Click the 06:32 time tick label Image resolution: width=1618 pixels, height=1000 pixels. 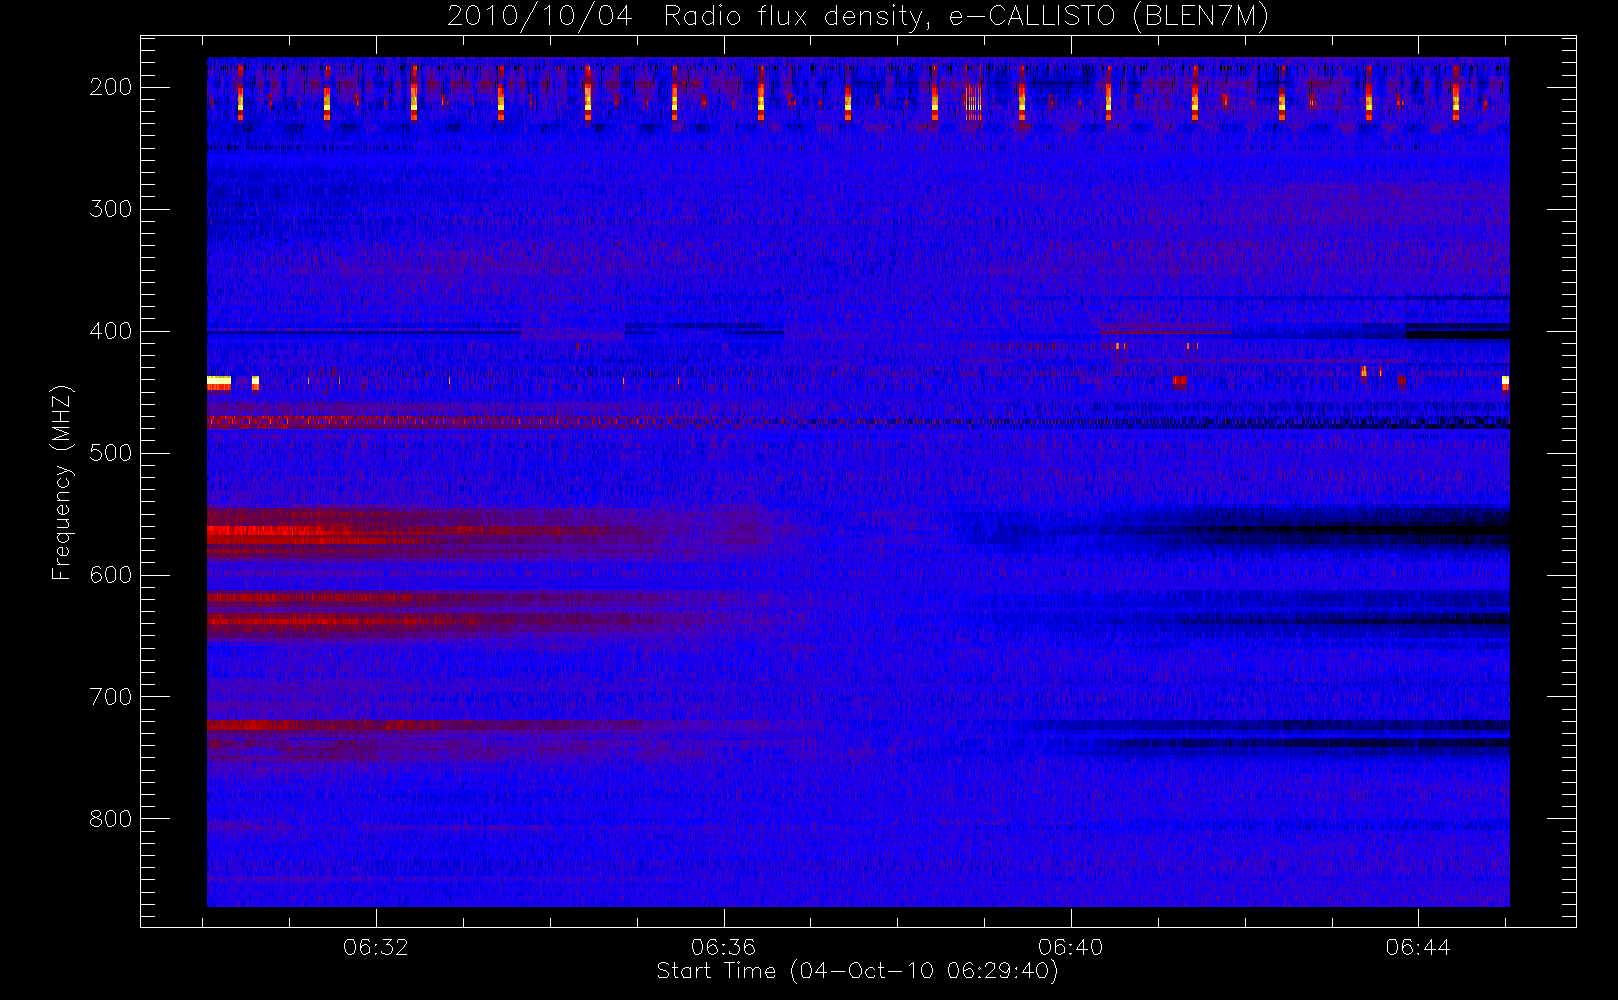(x=376, y=947)
